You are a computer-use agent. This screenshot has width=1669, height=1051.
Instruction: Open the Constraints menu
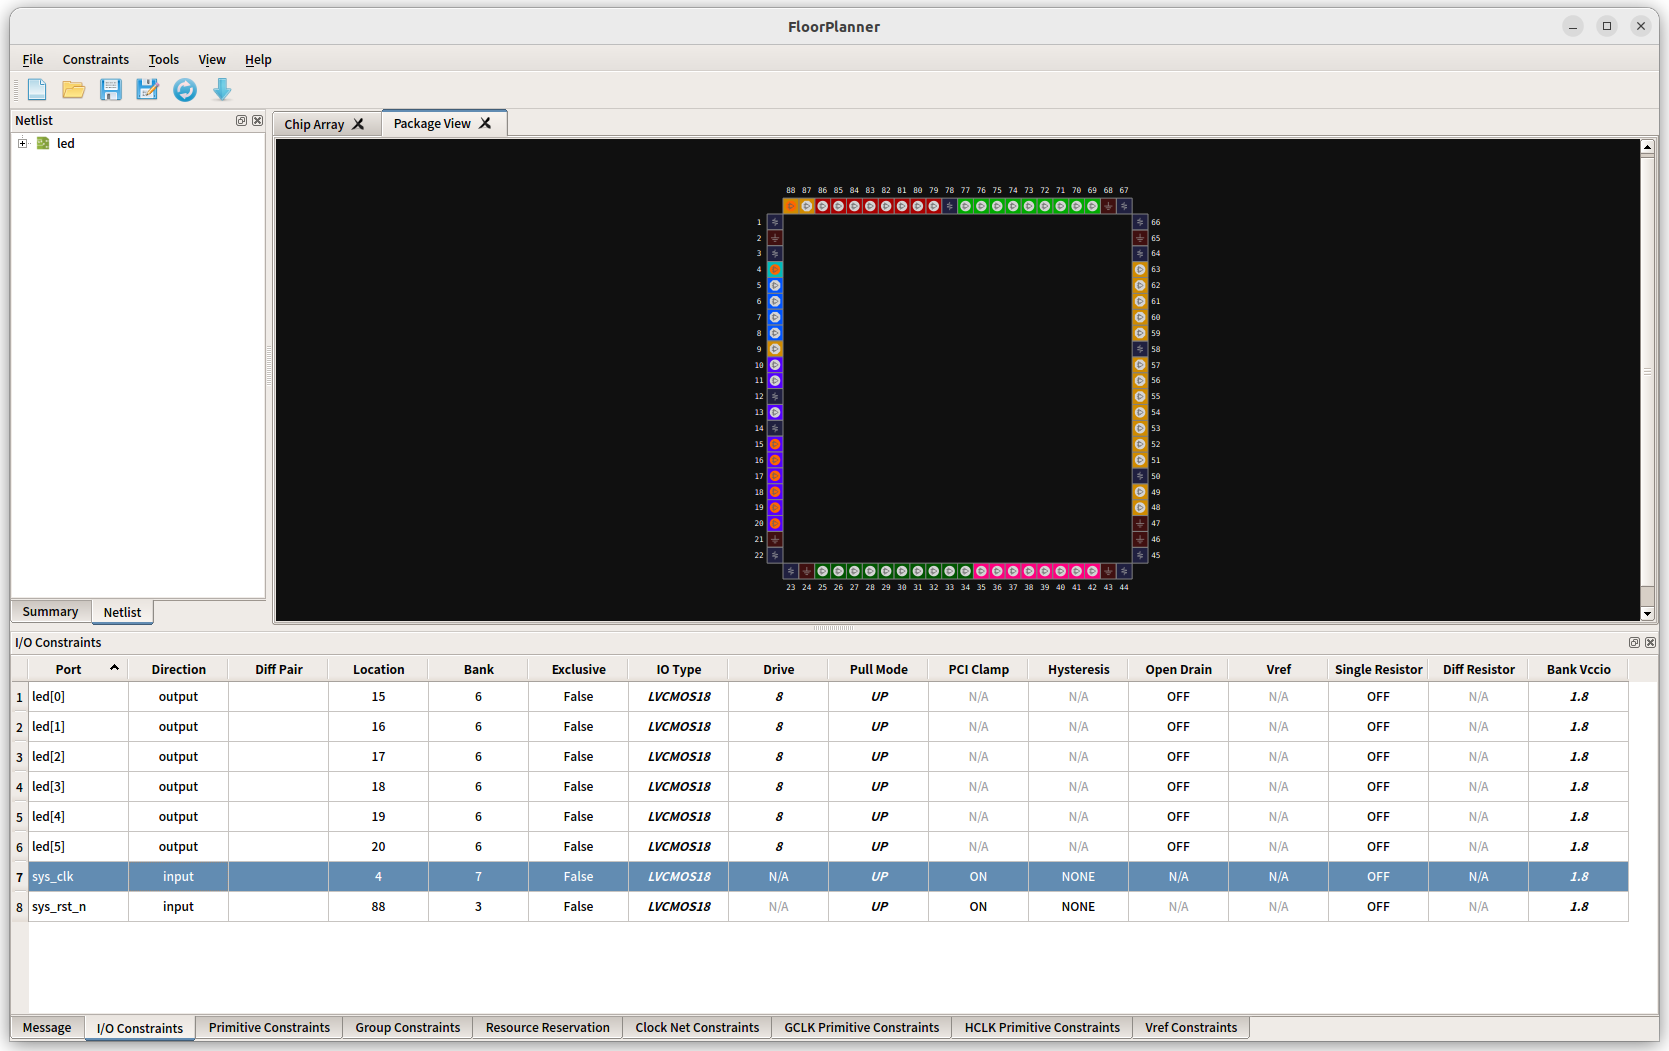pos(96,59)
